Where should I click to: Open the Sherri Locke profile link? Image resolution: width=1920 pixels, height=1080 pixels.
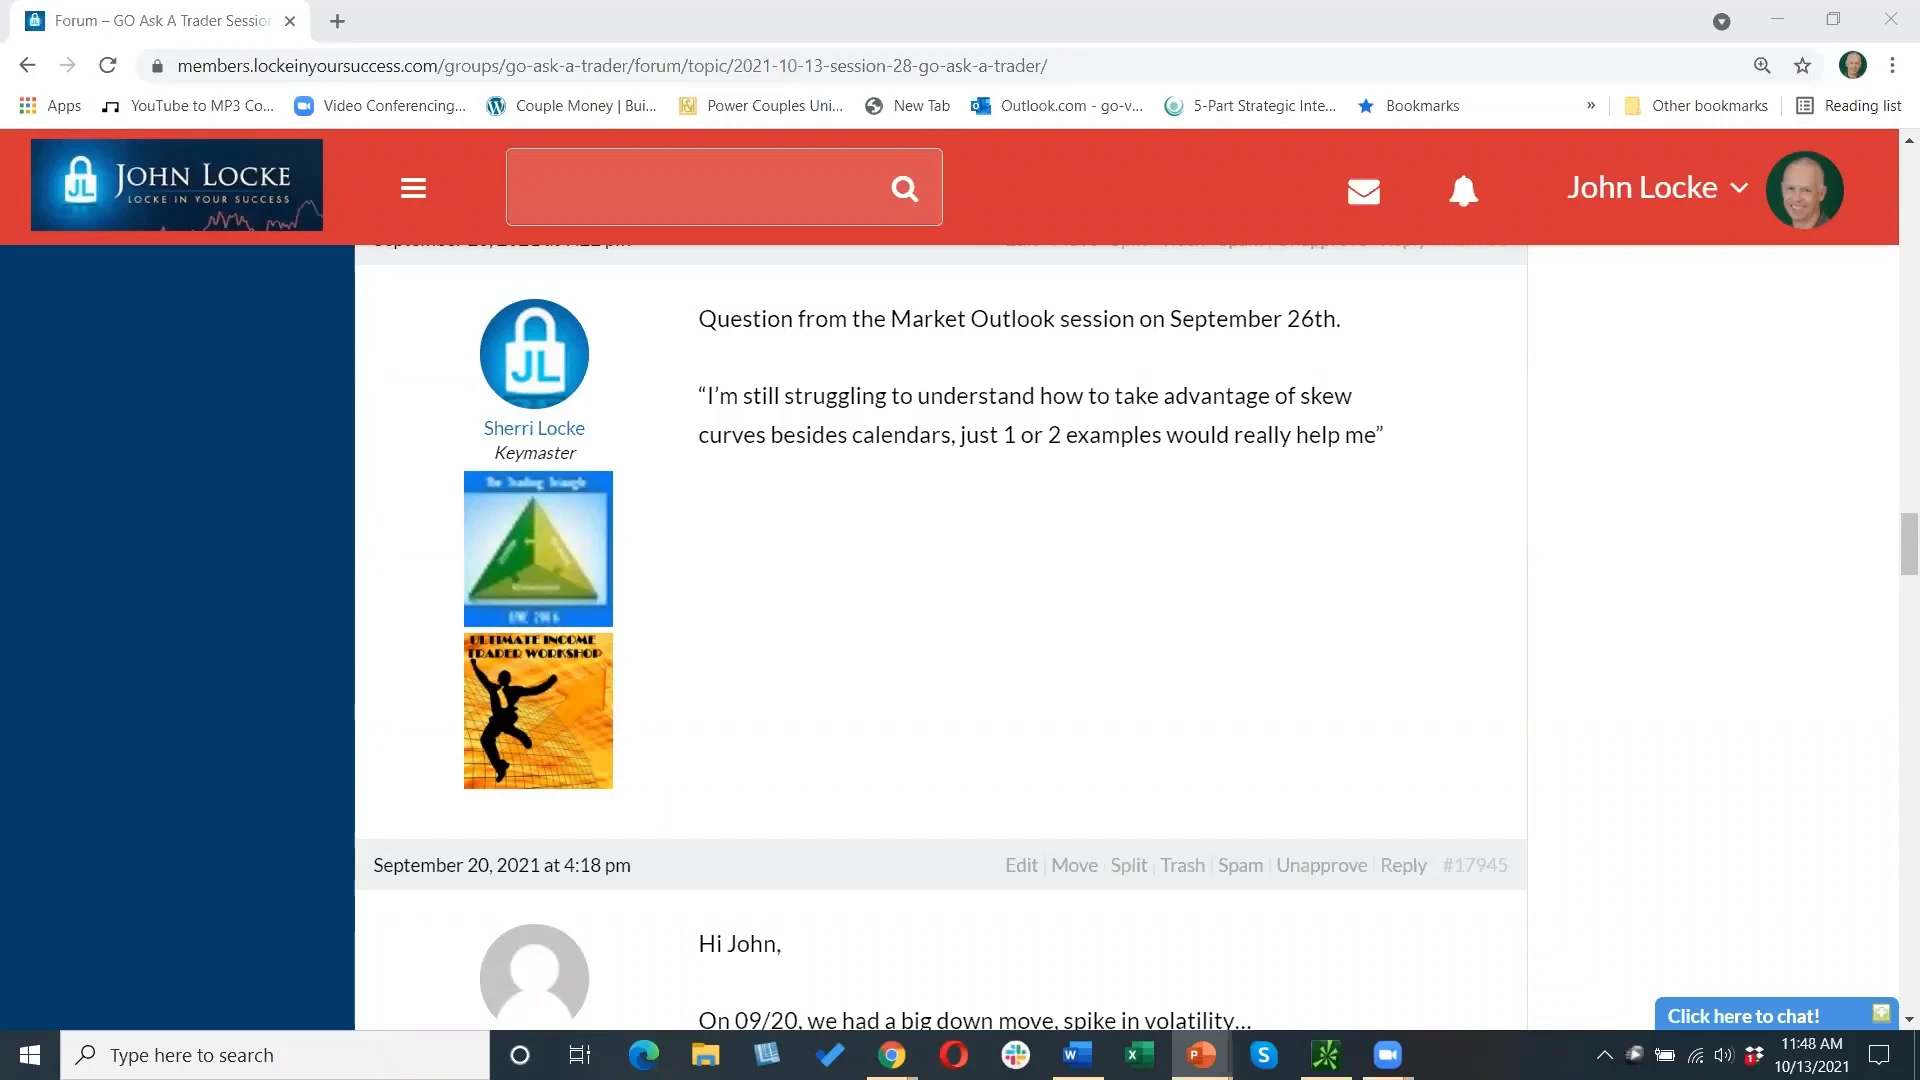tap(534, 428)
